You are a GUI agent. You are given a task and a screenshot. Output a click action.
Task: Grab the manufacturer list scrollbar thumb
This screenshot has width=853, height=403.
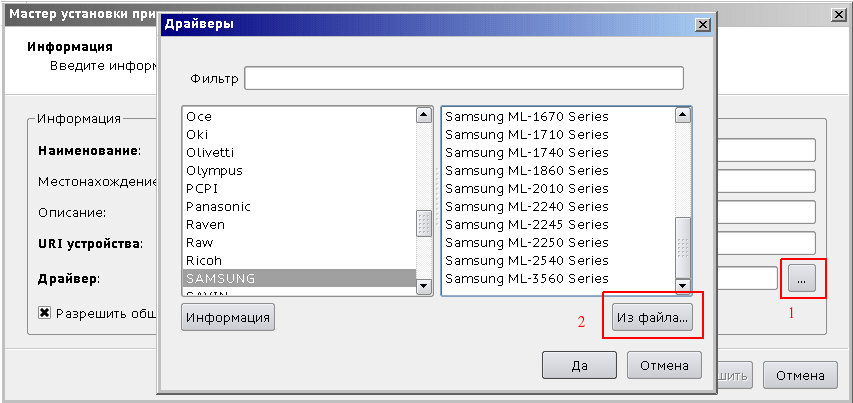coord(424,224)
